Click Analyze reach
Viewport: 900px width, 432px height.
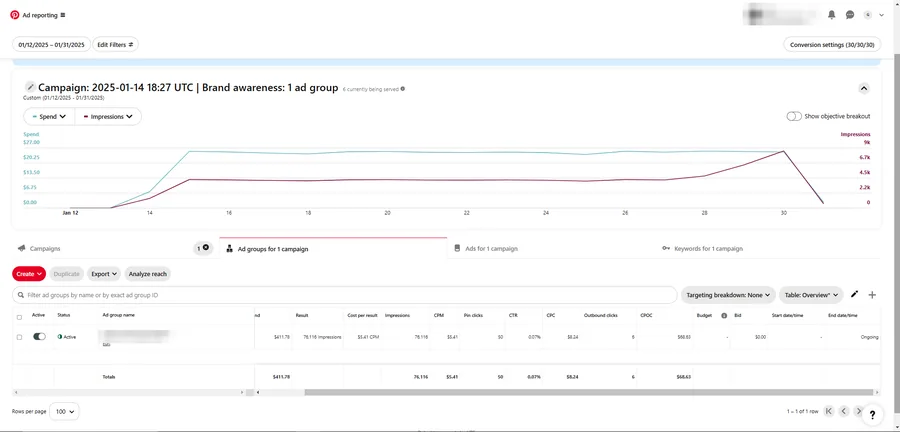pyautogui.click(x=148, y=274)
